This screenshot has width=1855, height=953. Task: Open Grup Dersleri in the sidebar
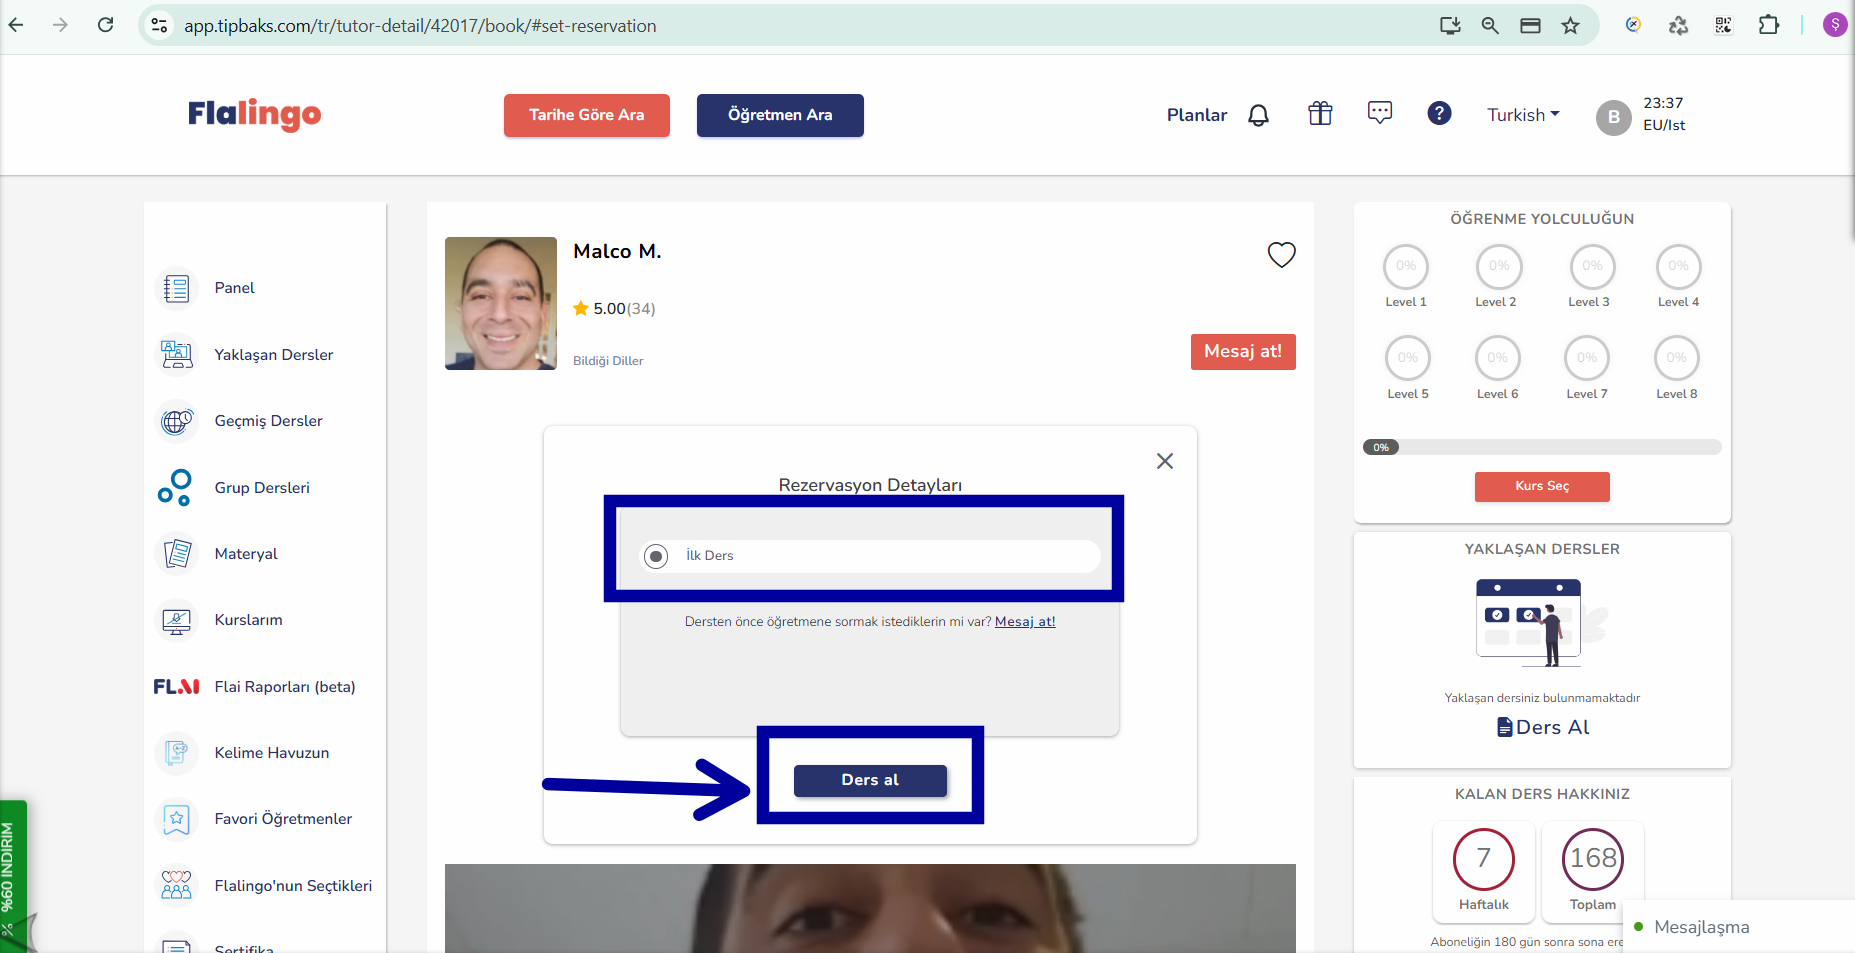262,488
